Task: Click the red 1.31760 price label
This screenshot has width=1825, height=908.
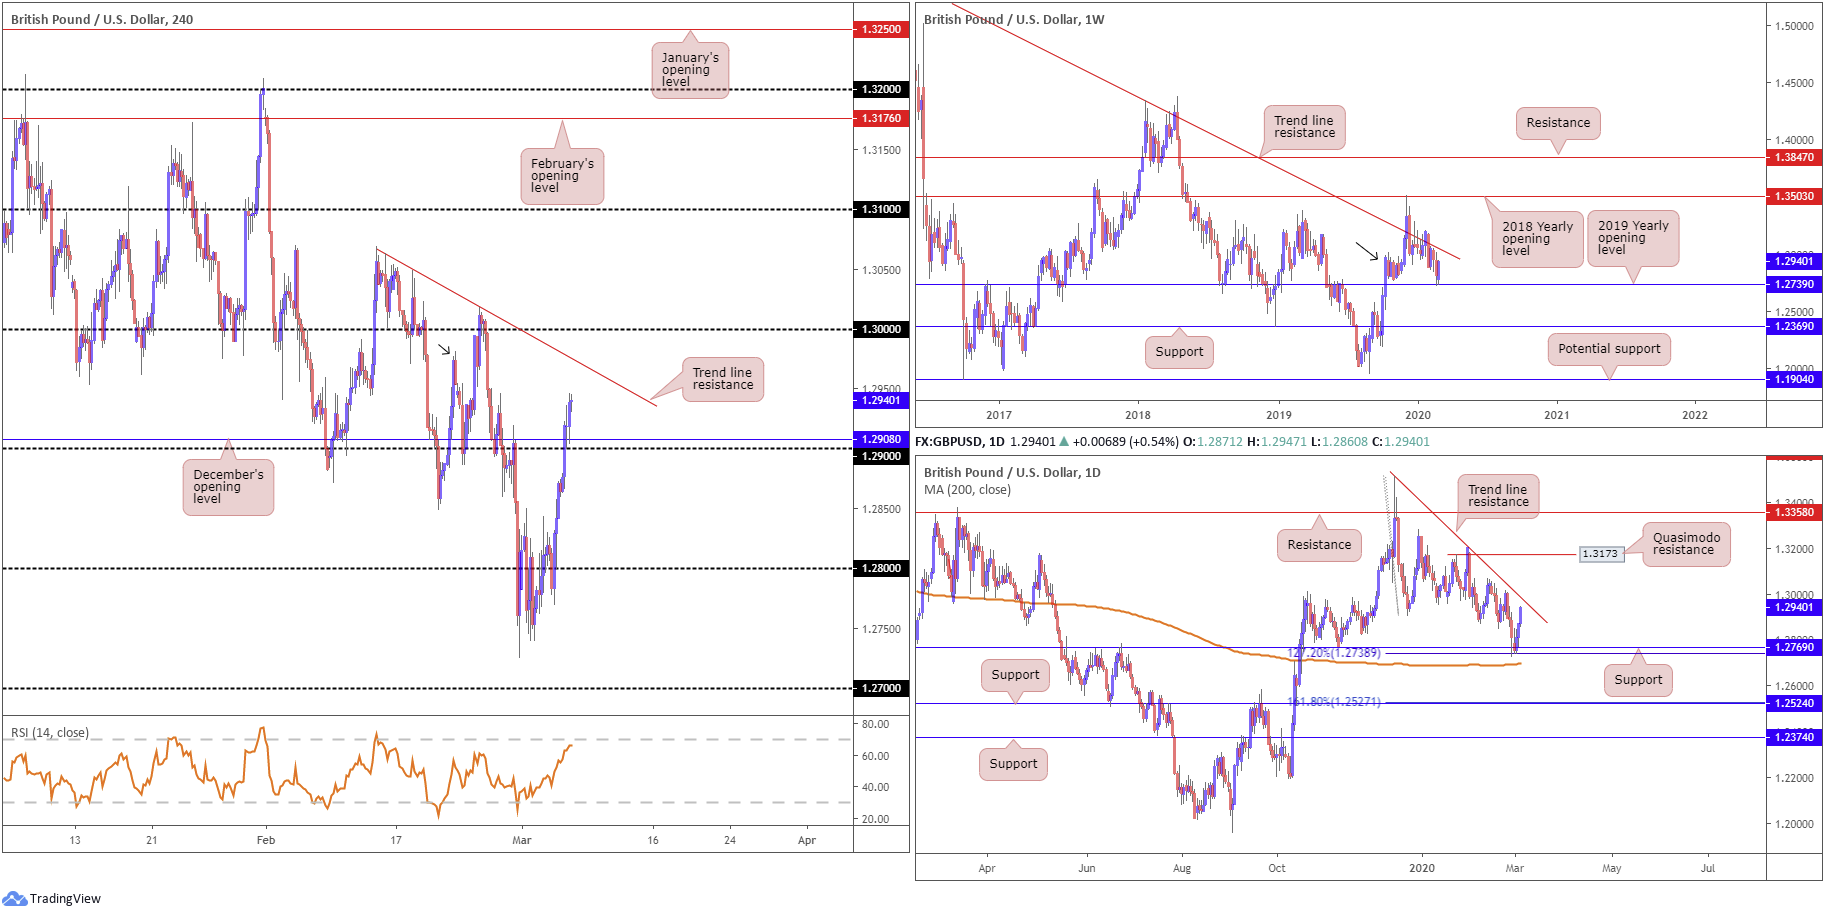Action: [881, 118]
